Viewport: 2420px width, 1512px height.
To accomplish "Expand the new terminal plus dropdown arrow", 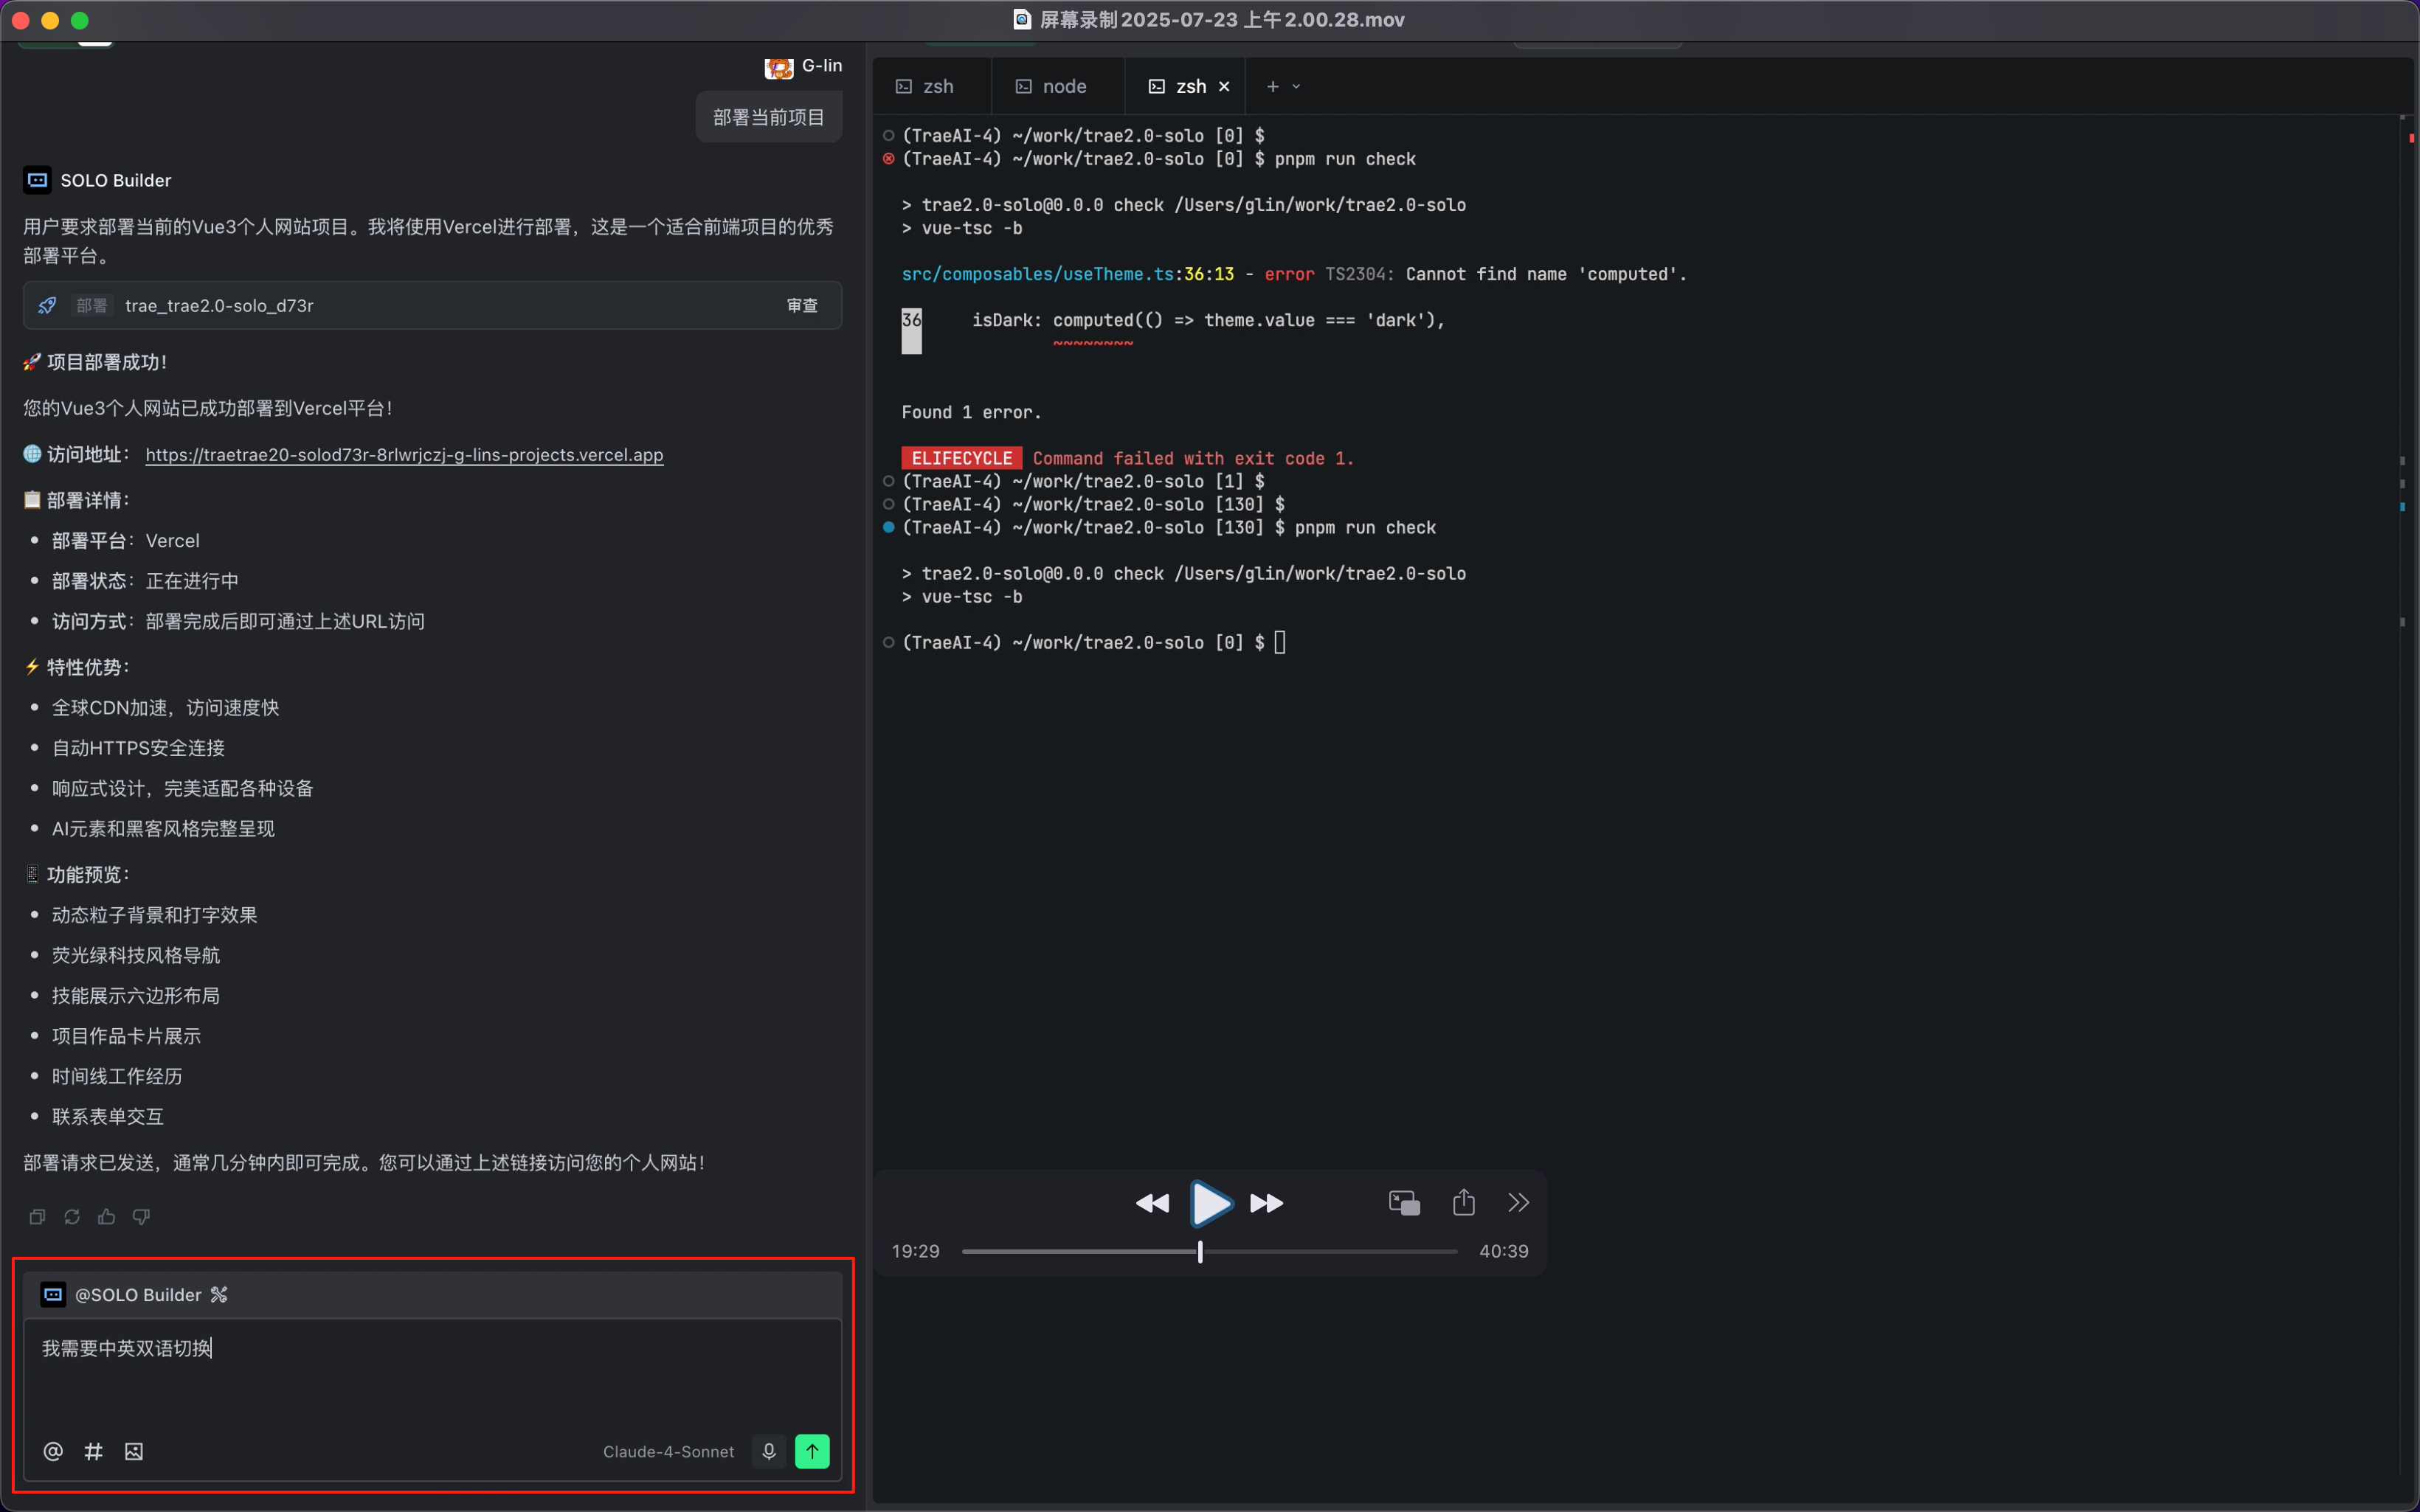I will (x=1296, y=87).
